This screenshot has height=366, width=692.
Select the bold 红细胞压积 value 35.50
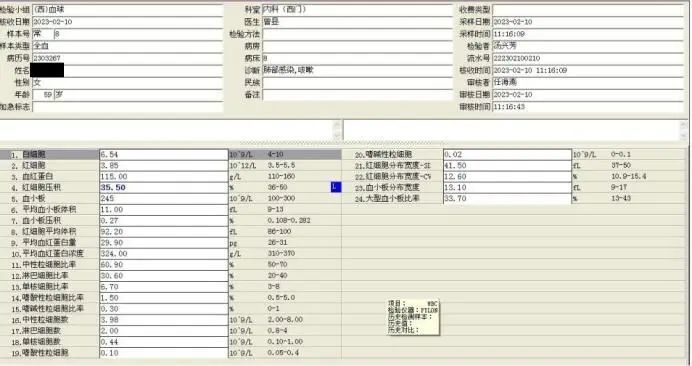[164, 188]
